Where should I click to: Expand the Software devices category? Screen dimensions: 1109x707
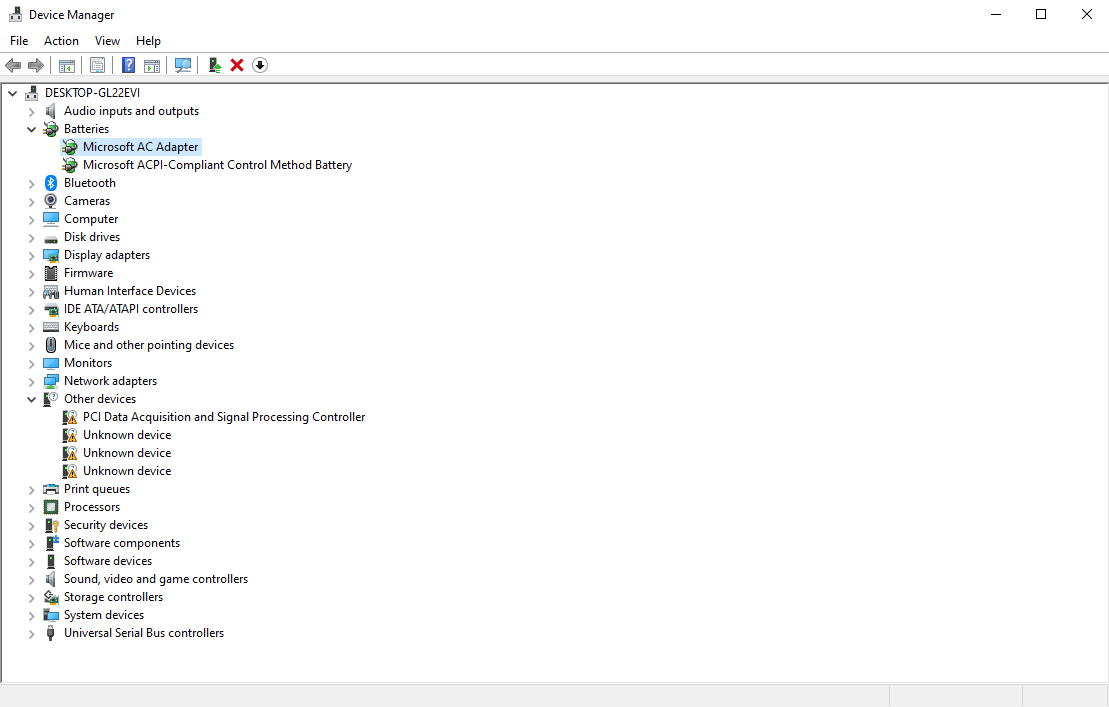tap(31, 561)
